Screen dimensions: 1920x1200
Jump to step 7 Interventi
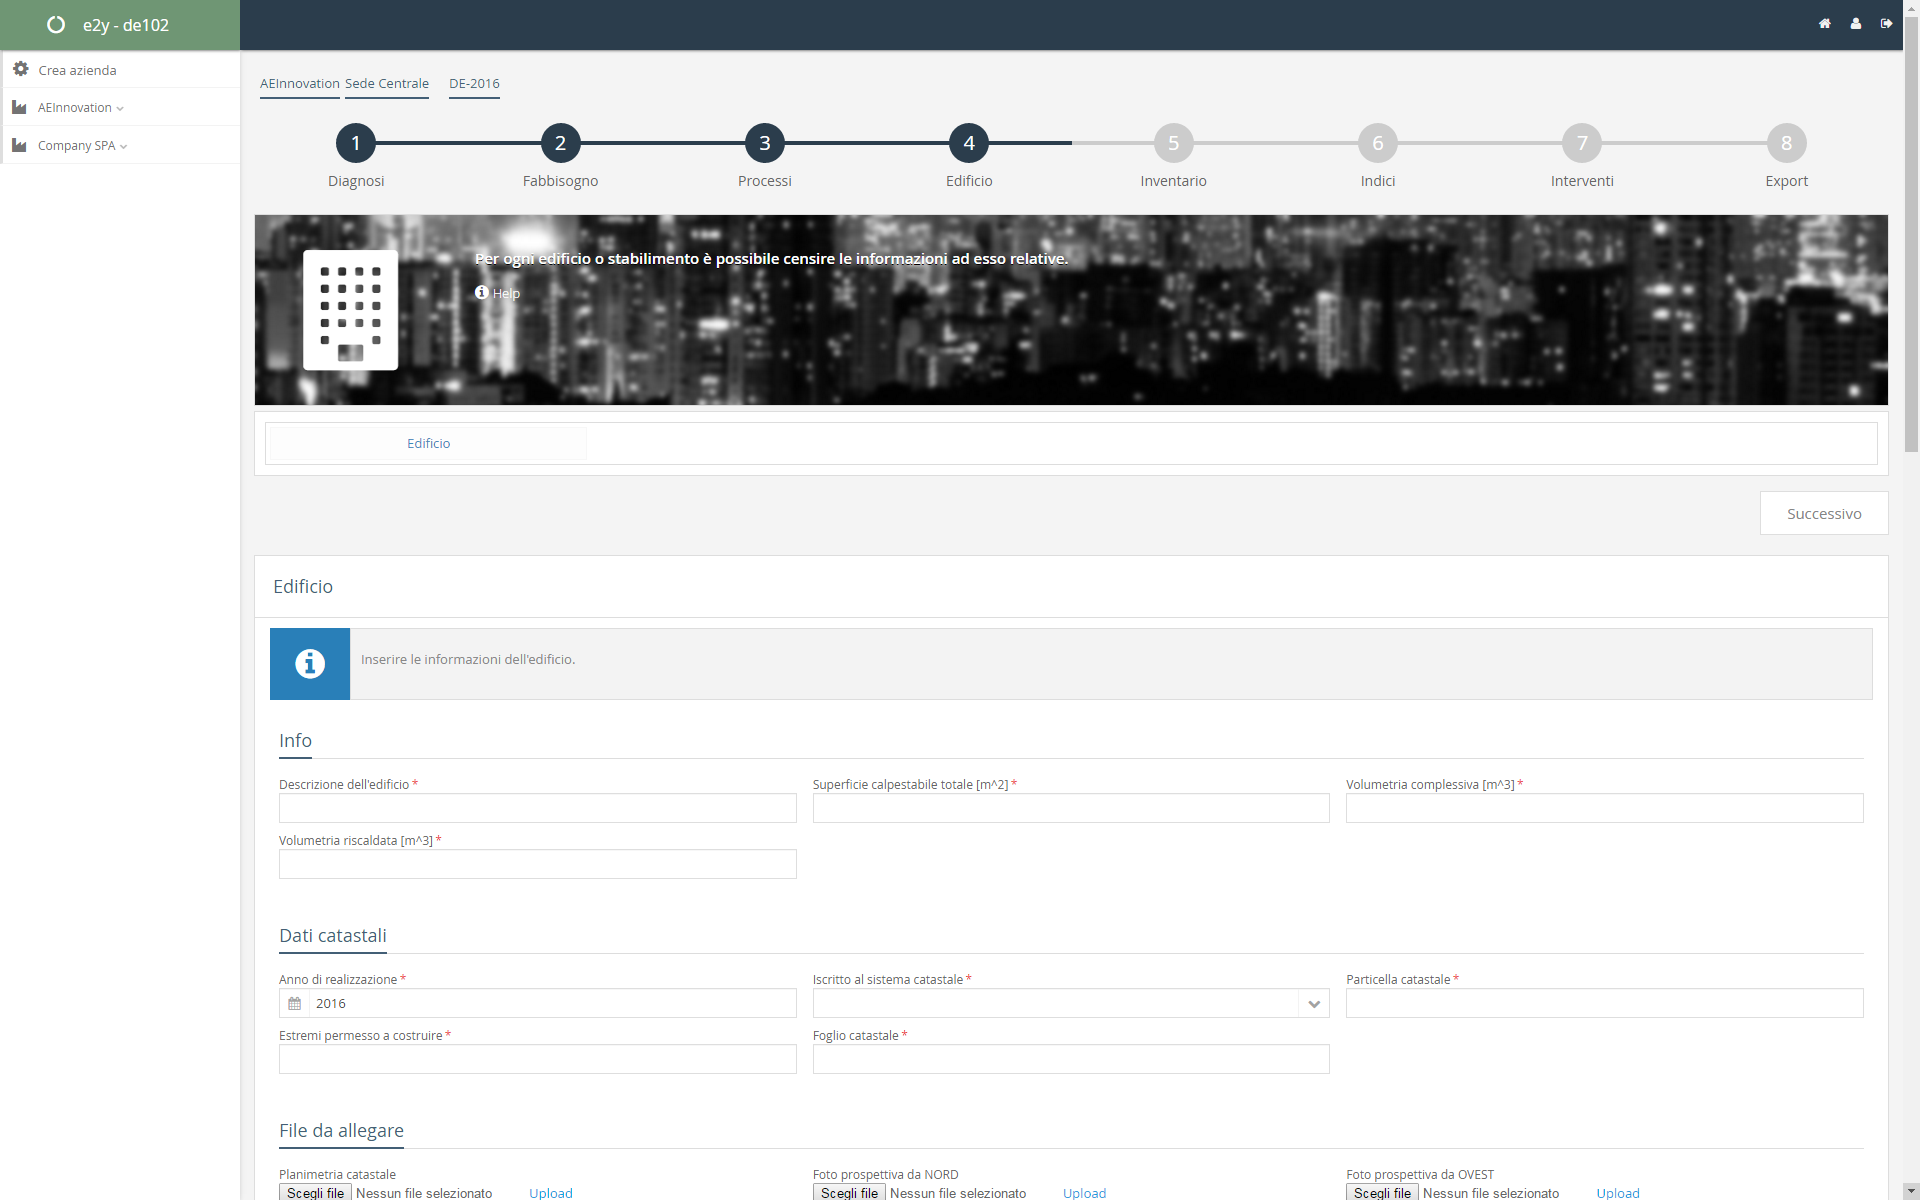click(1582, 143)
